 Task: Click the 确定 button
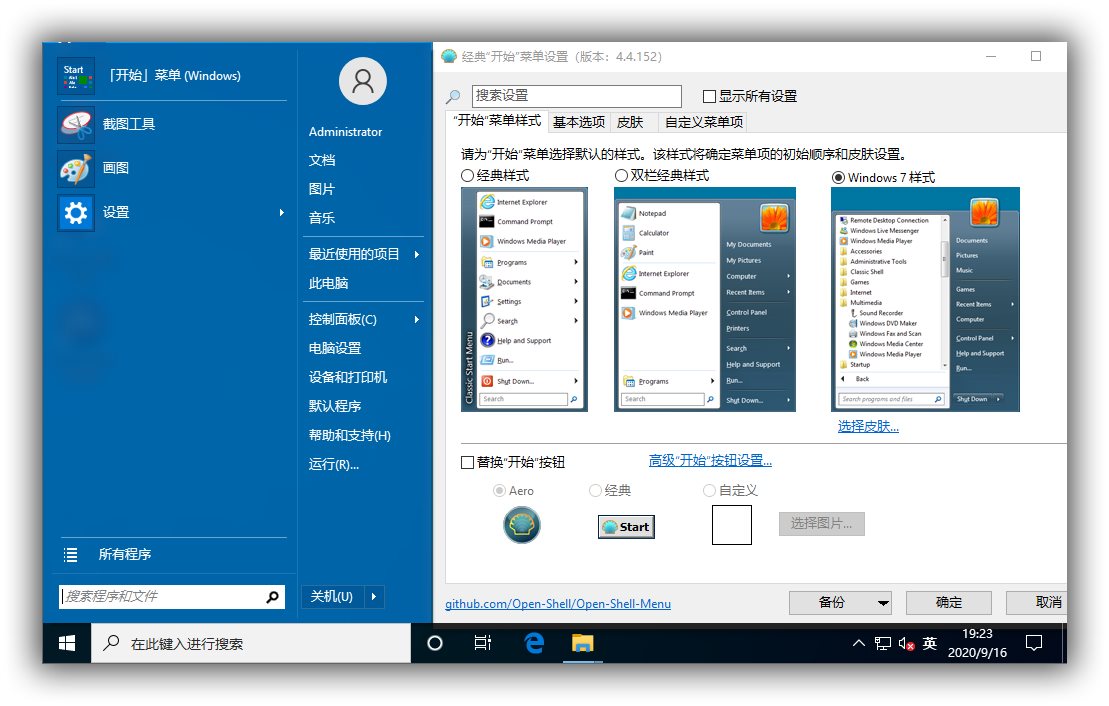coord(948,603)
